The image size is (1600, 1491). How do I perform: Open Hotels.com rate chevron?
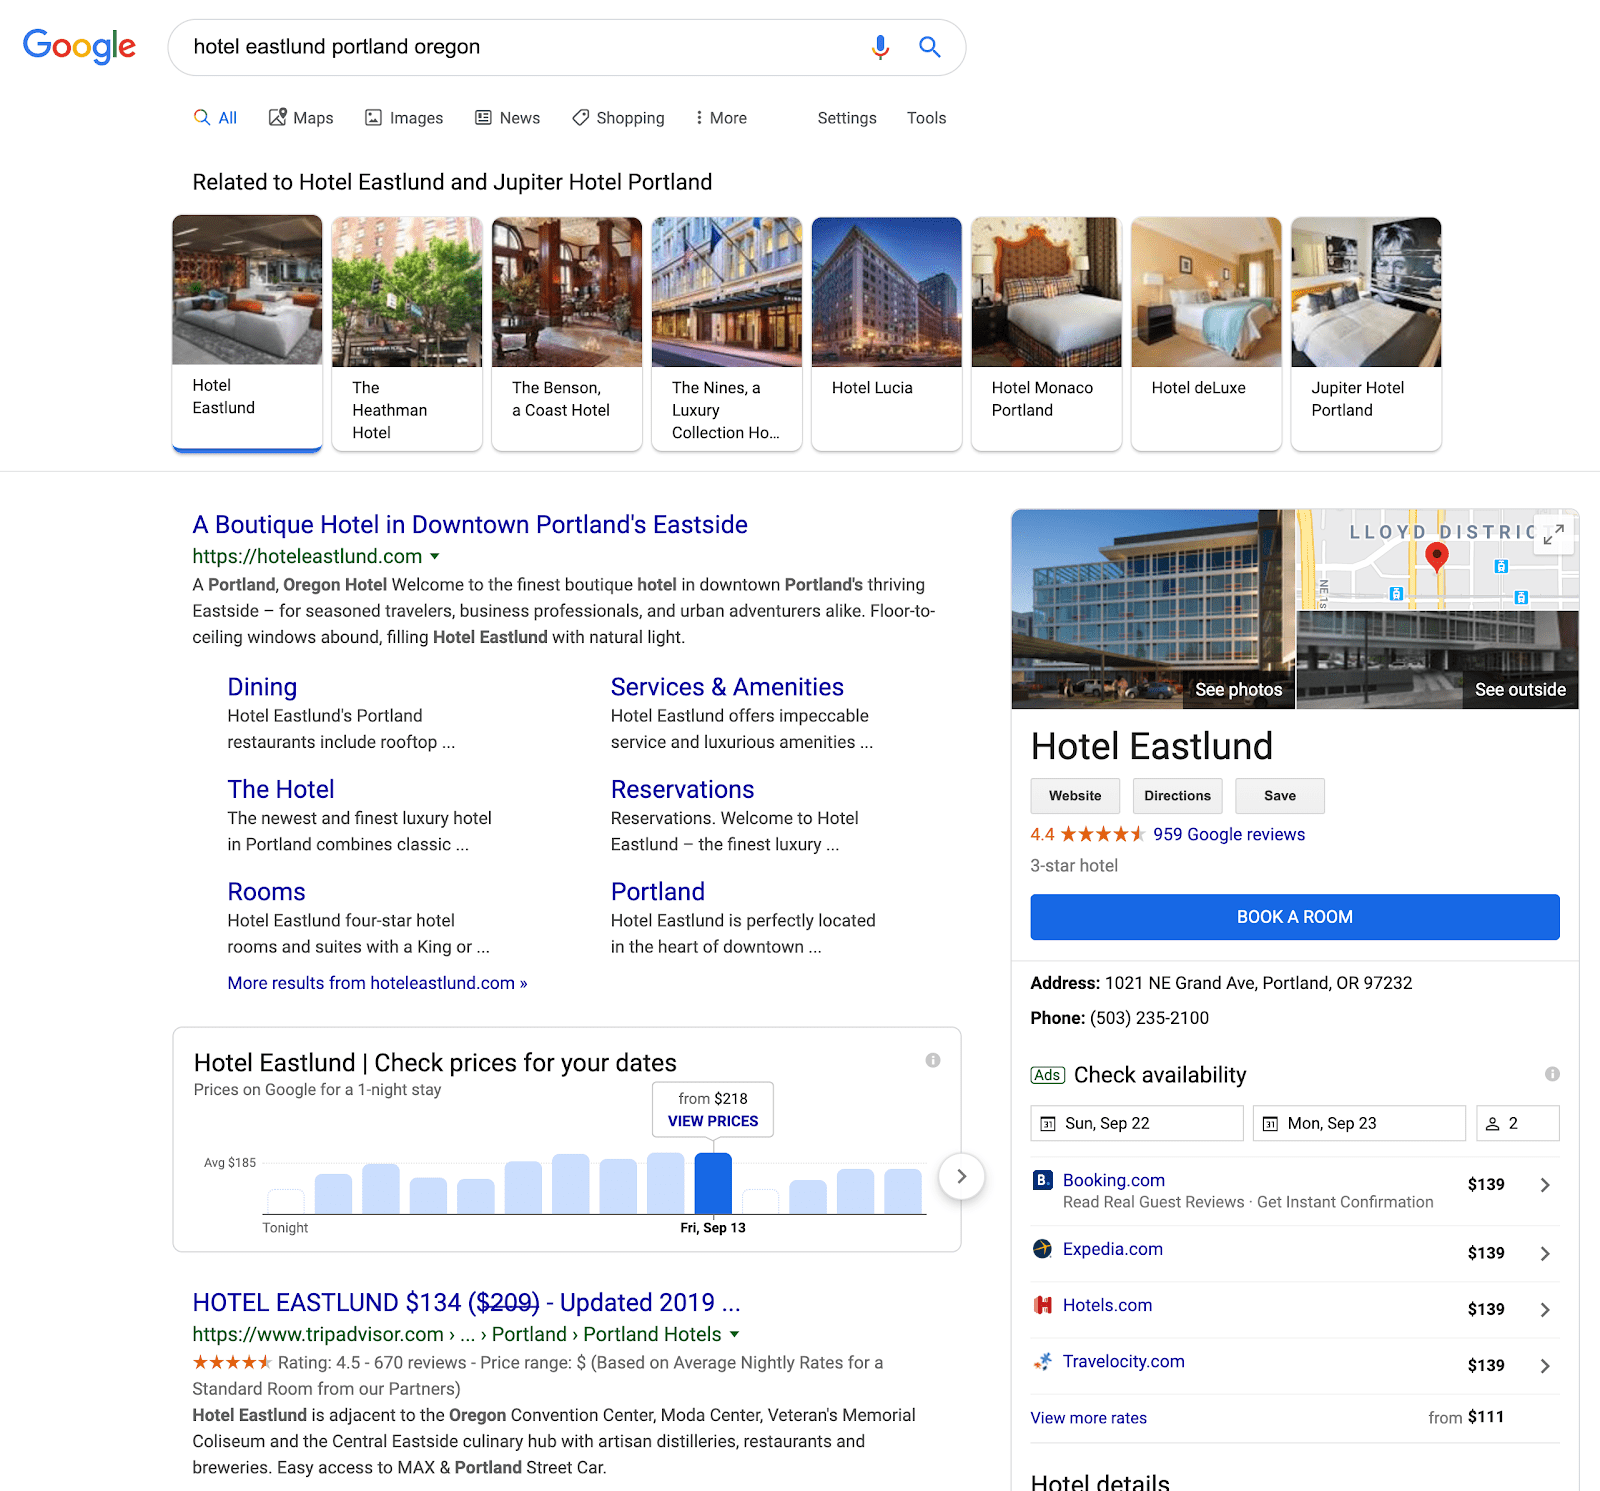pyautogui.click(x=1545, y=1309)
